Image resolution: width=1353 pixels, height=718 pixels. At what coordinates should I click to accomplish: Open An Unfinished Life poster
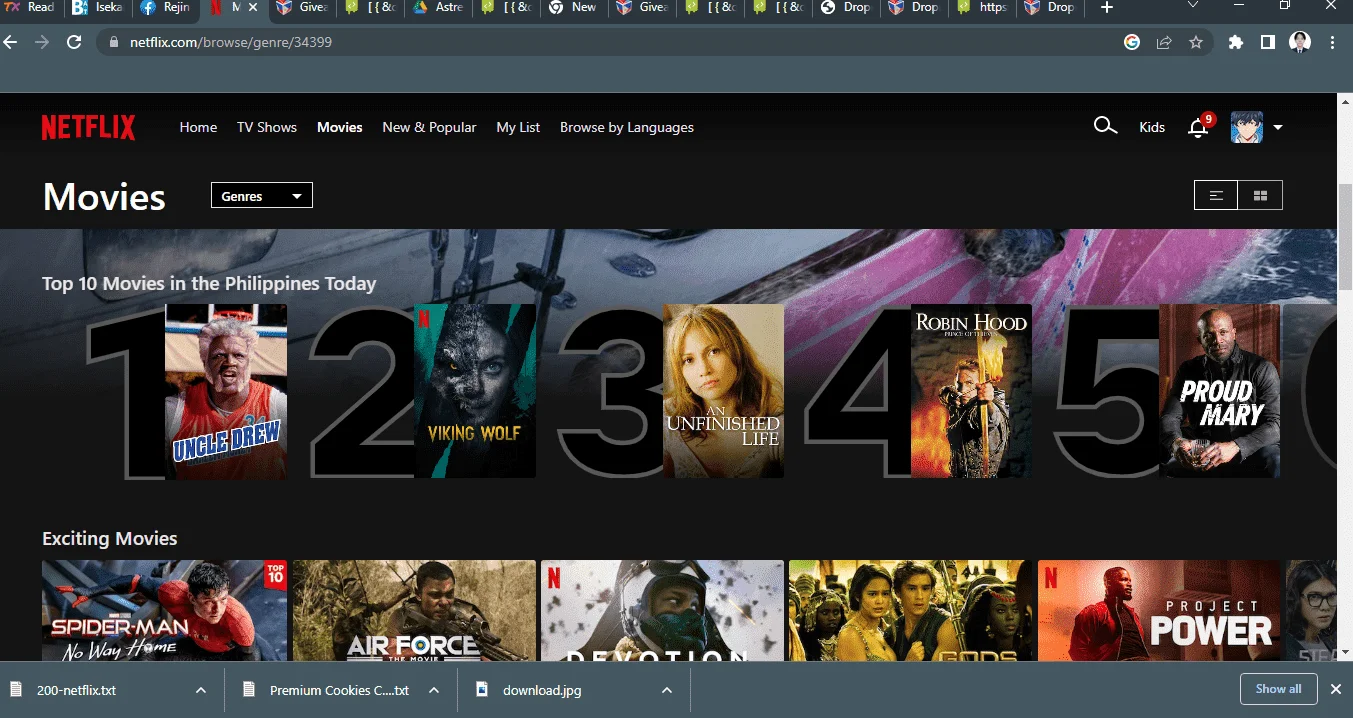[724, 391]
